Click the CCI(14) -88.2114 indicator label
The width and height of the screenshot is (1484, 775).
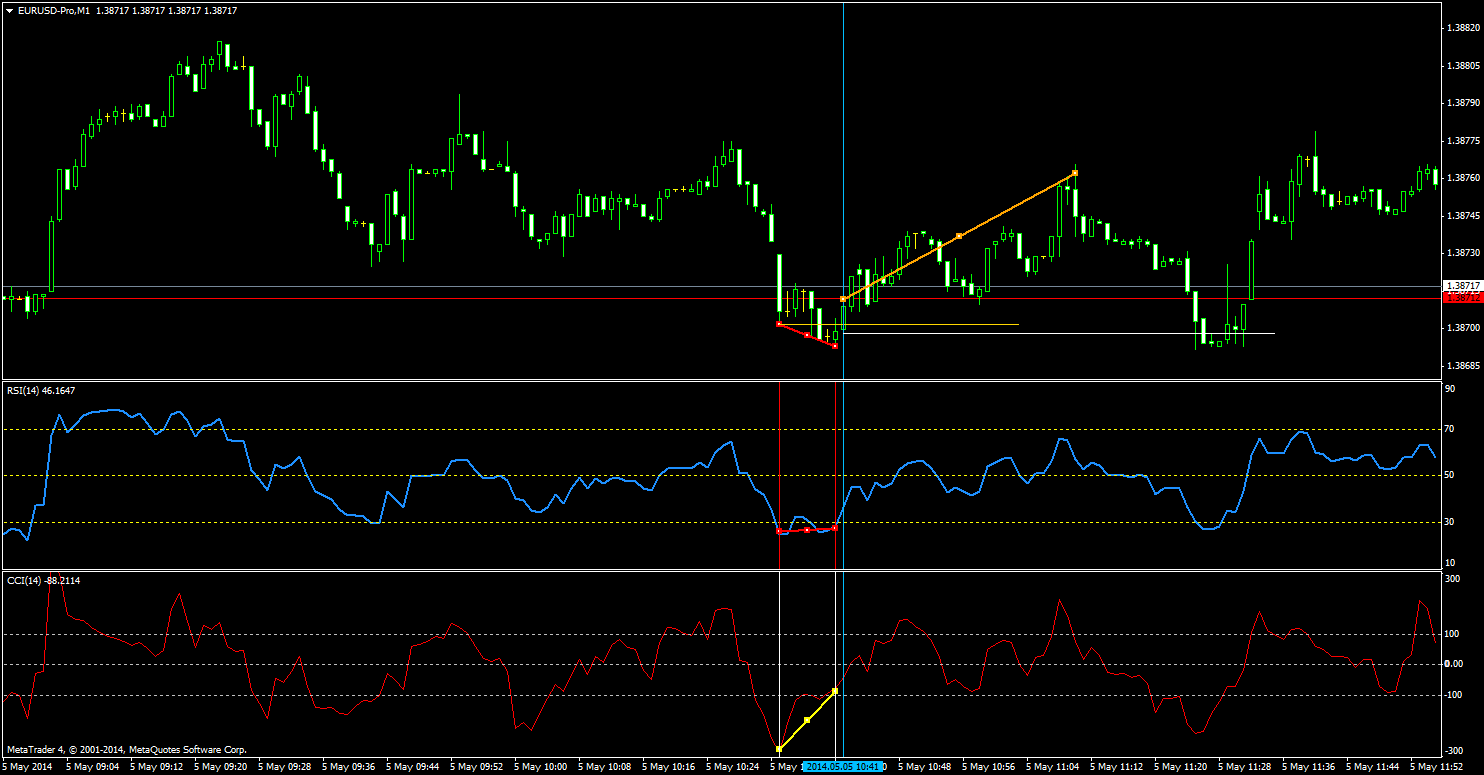point(43,580)
